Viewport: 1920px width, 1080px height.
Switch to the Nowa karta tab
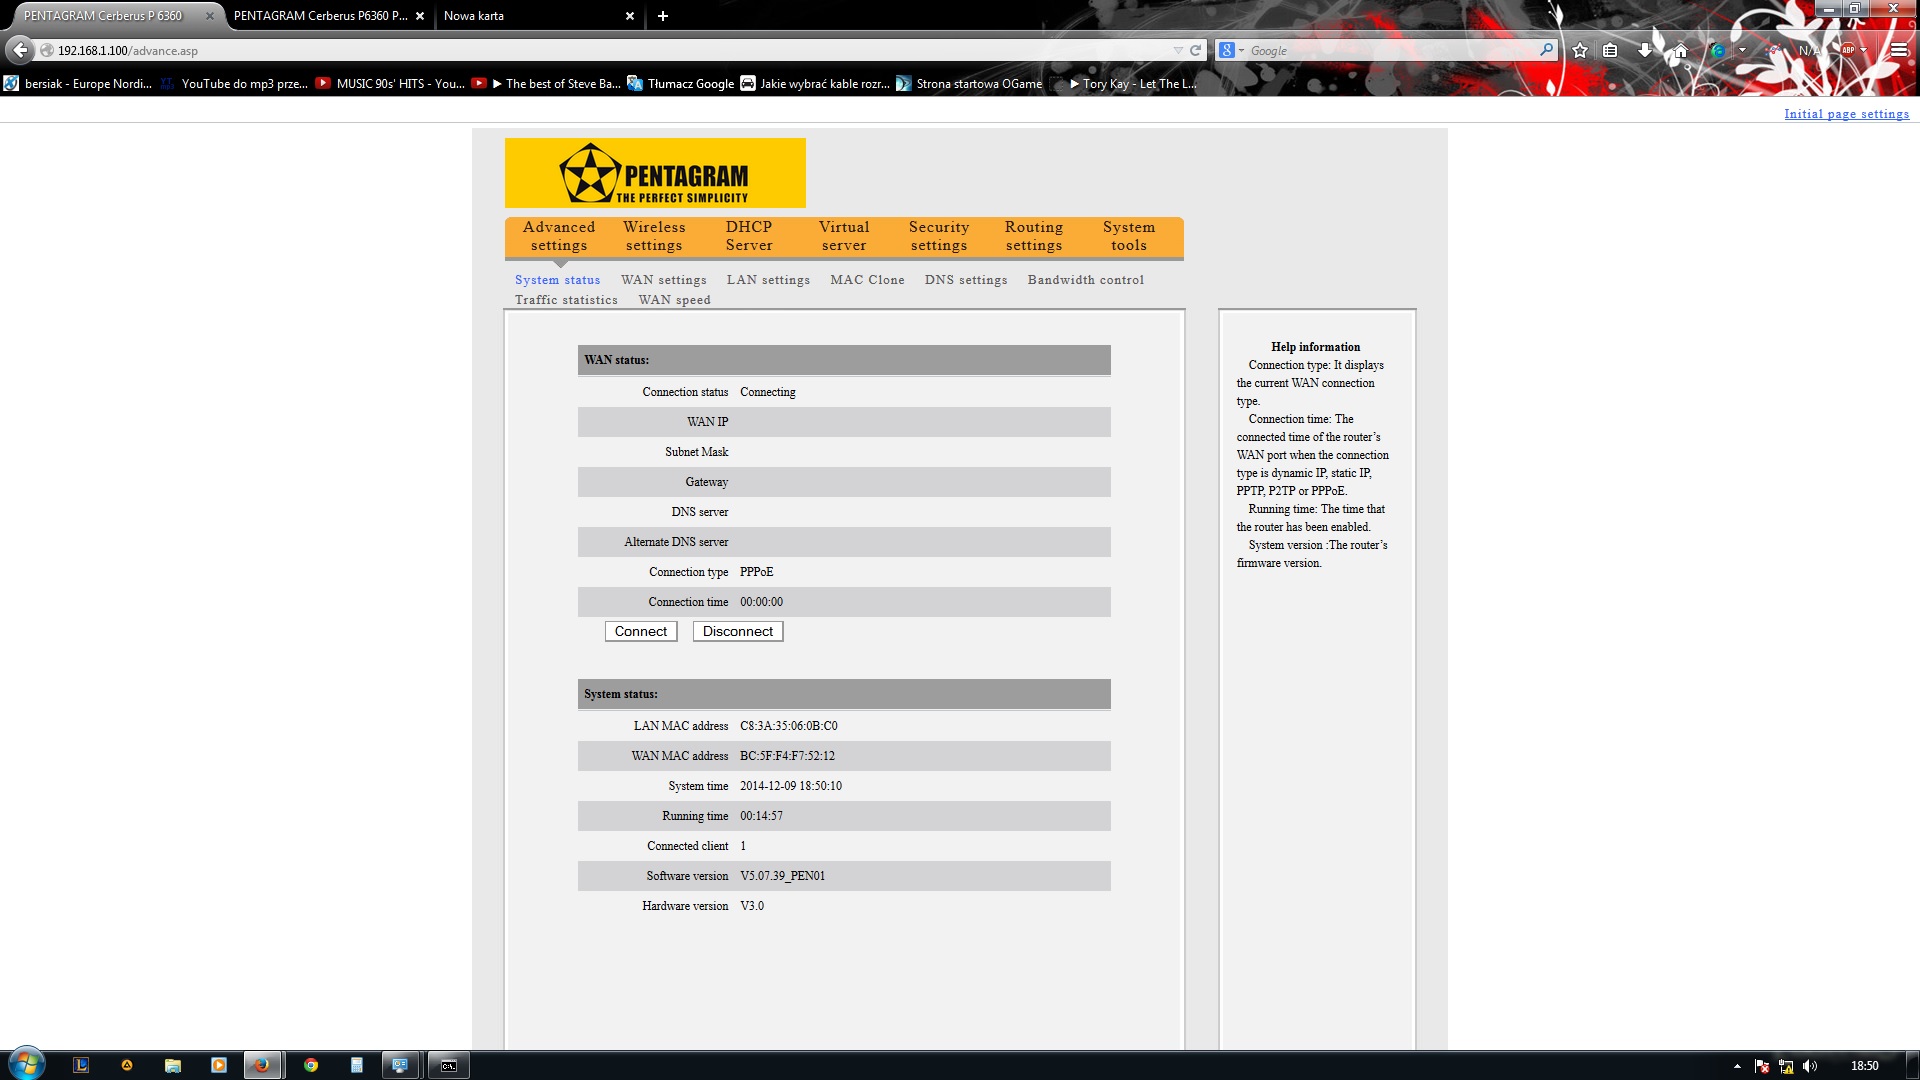click(530, 16)
